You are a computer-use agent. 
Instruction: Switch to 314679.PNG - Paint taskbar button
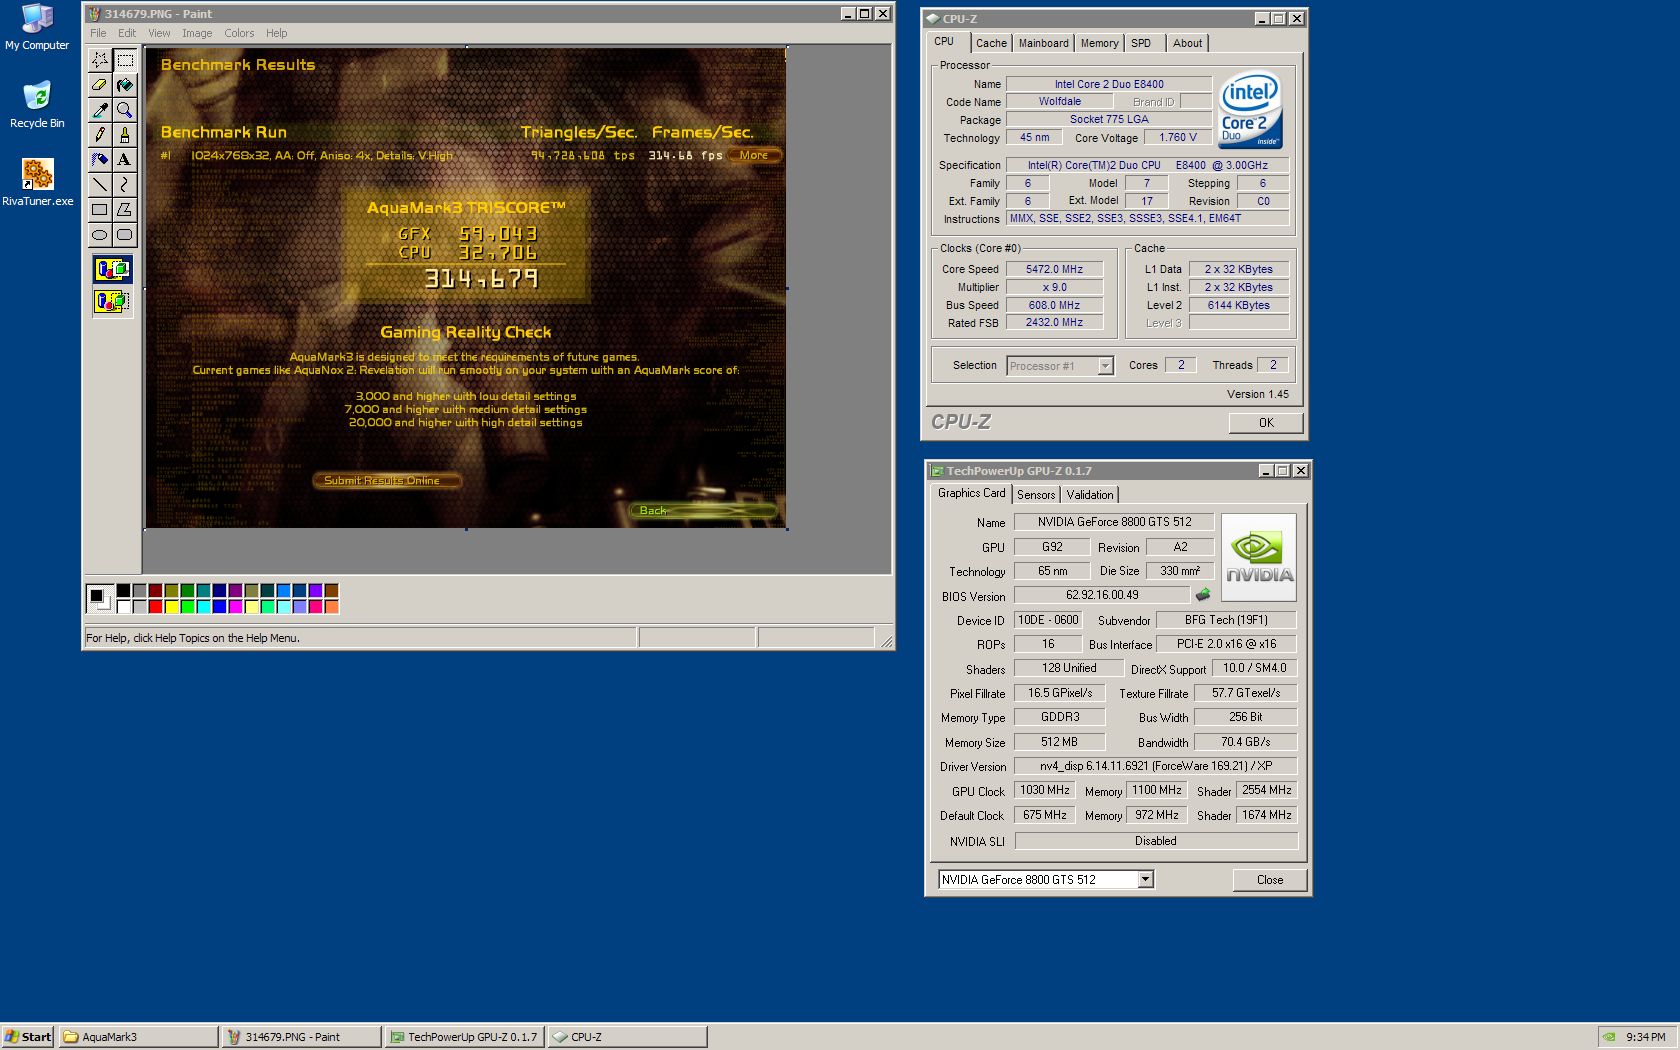[x=301, y=1037]
